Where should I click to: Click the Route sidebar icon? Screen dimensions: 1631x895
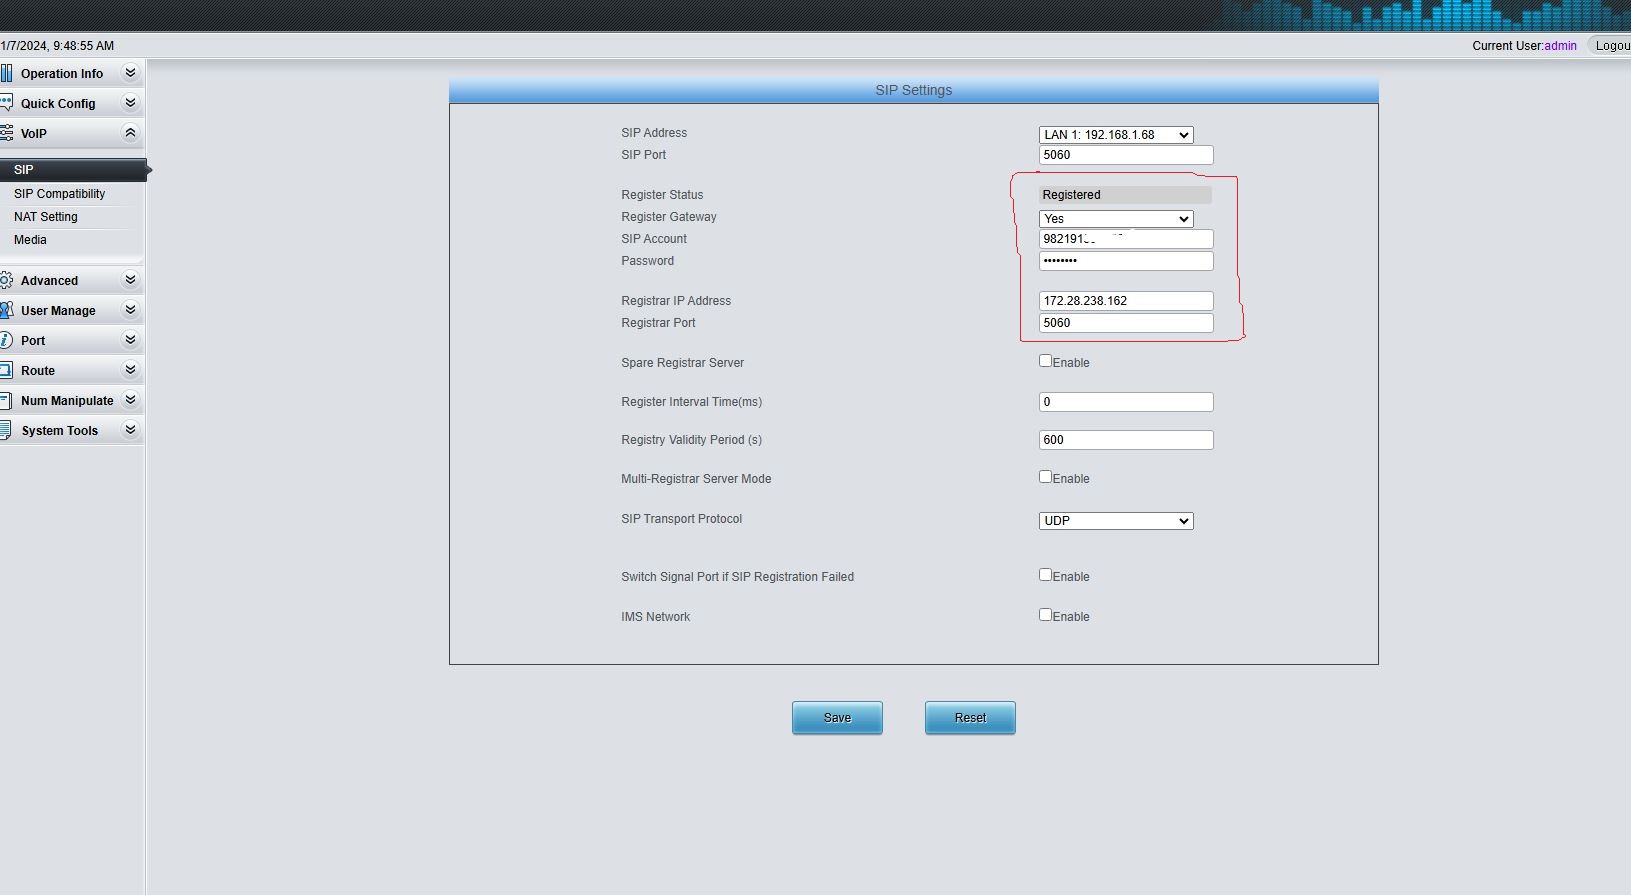tap(6, 370)
